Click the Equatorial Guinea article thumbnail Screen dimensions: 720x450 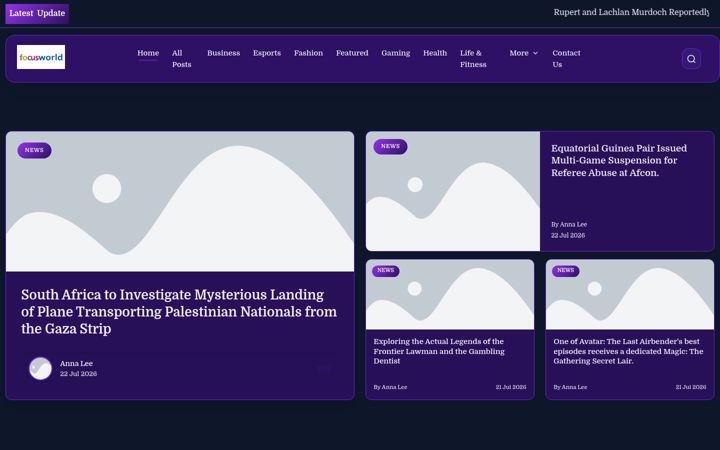[x=453, y=191]
